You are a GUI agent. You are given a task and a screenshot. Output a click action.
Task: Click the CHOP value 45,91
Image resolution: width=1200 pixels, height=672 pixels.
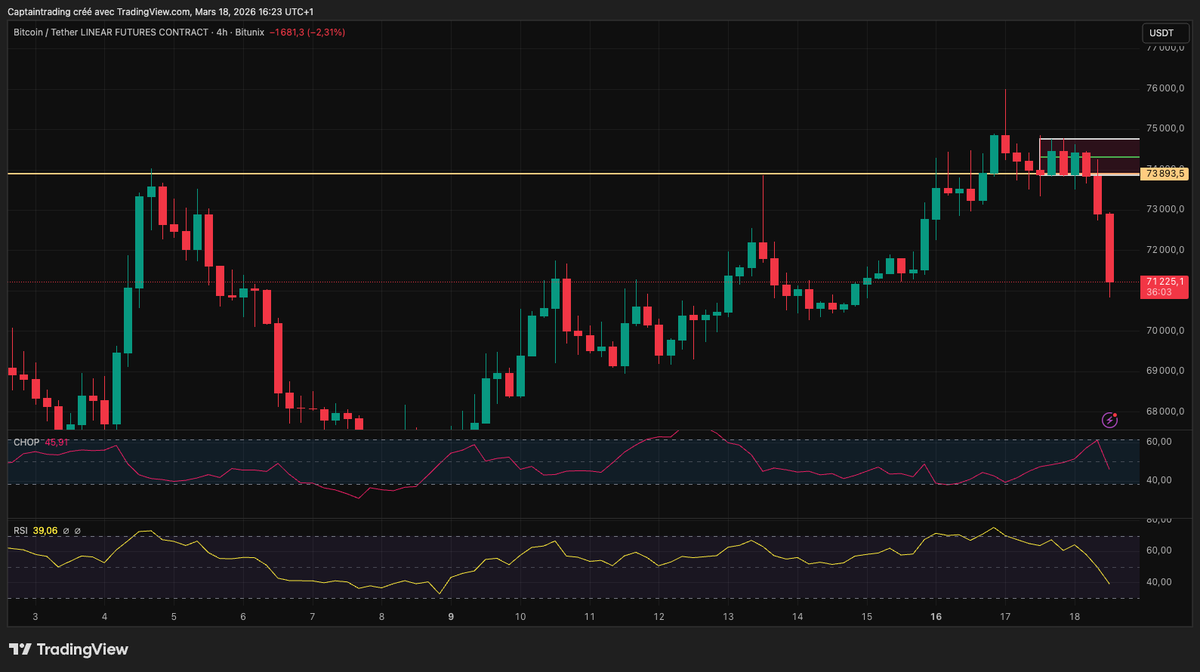[x=57, y=442]
